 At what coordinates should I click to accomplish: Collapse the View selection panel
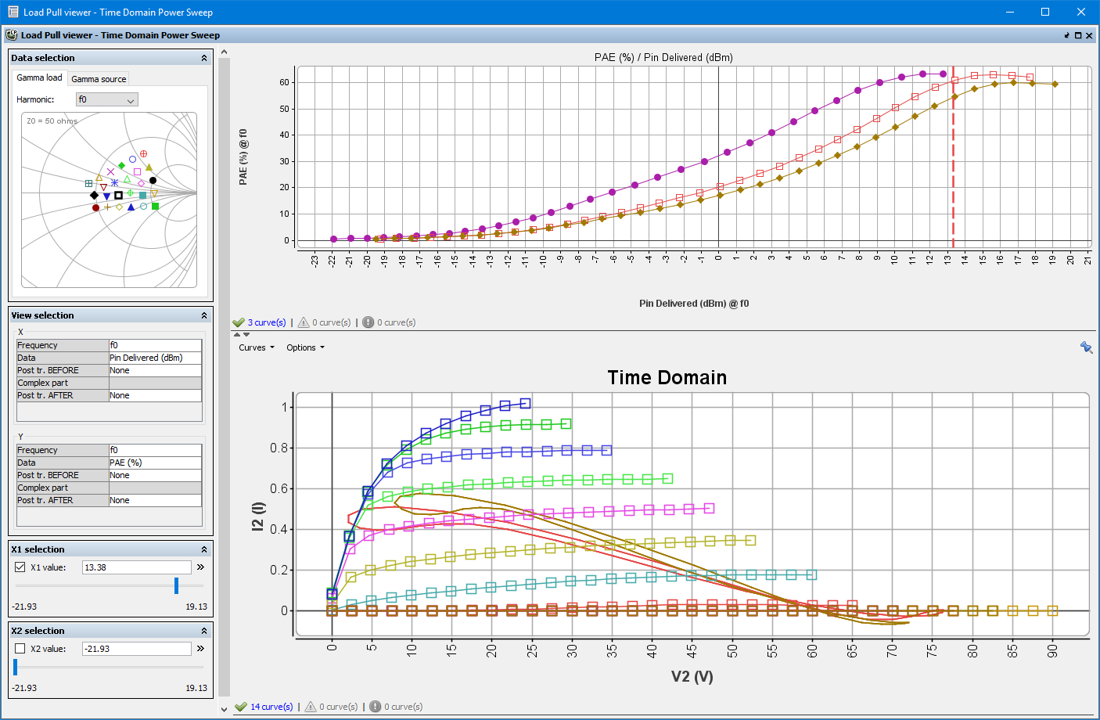[204, 316]
